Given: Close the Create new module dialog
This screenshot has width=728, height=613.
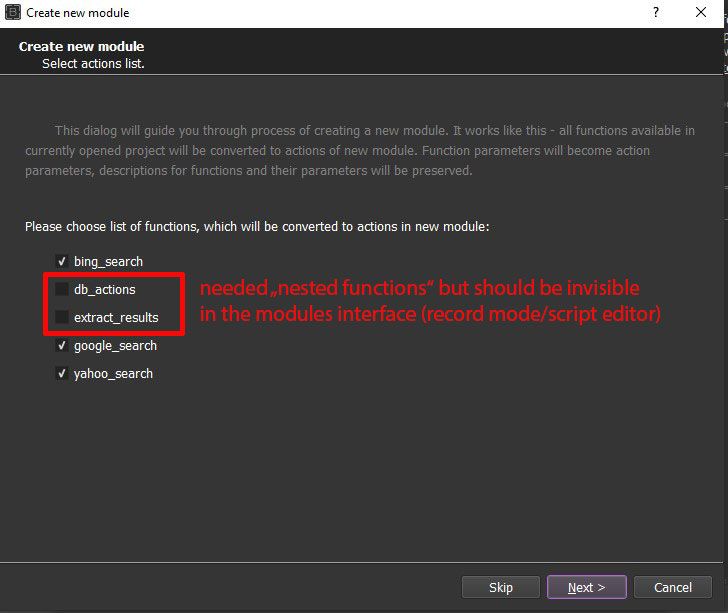Looking at the screenshot, I should point(702,13).
